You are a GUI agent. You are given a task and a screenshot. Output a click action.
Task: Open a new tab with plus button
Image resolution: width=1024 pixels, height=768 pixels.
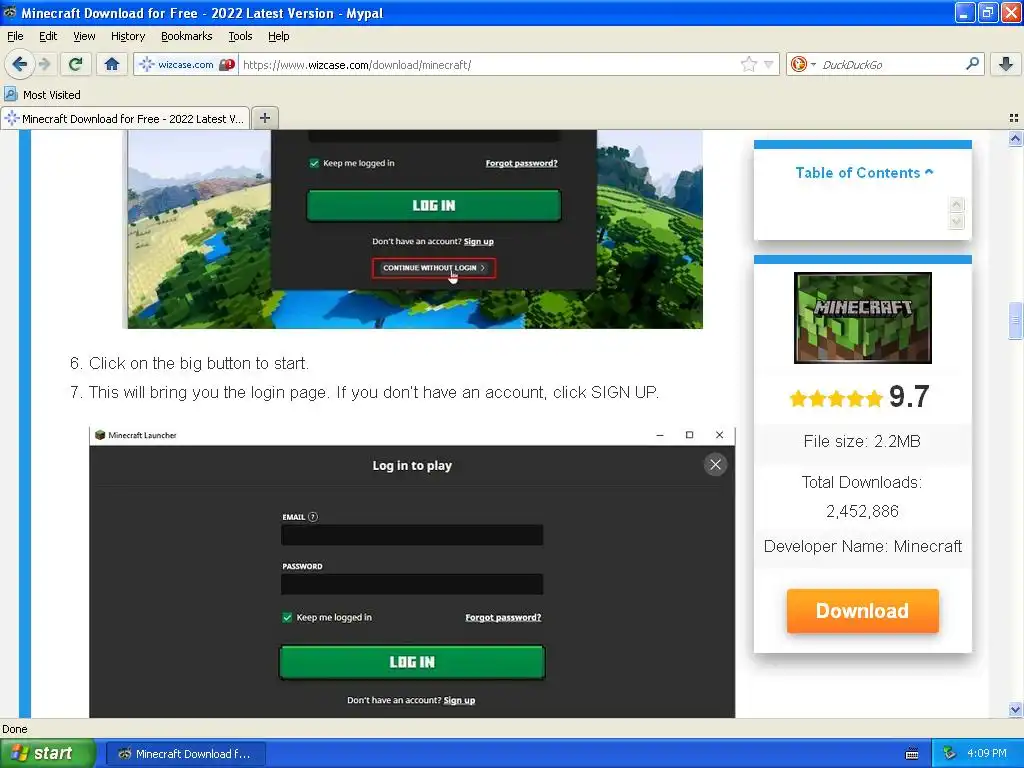(x=264, y=118)
